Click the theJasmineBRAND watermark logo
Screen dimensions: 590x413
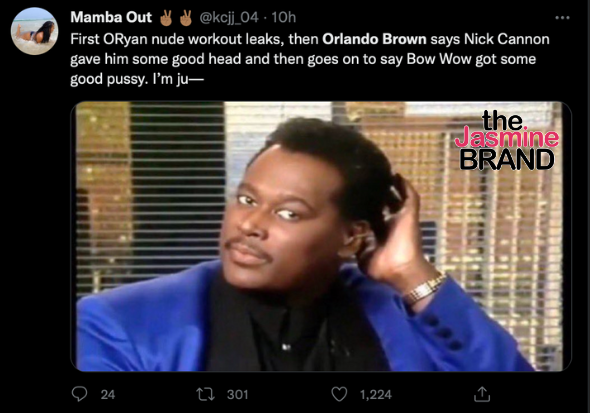coord(506,140)
